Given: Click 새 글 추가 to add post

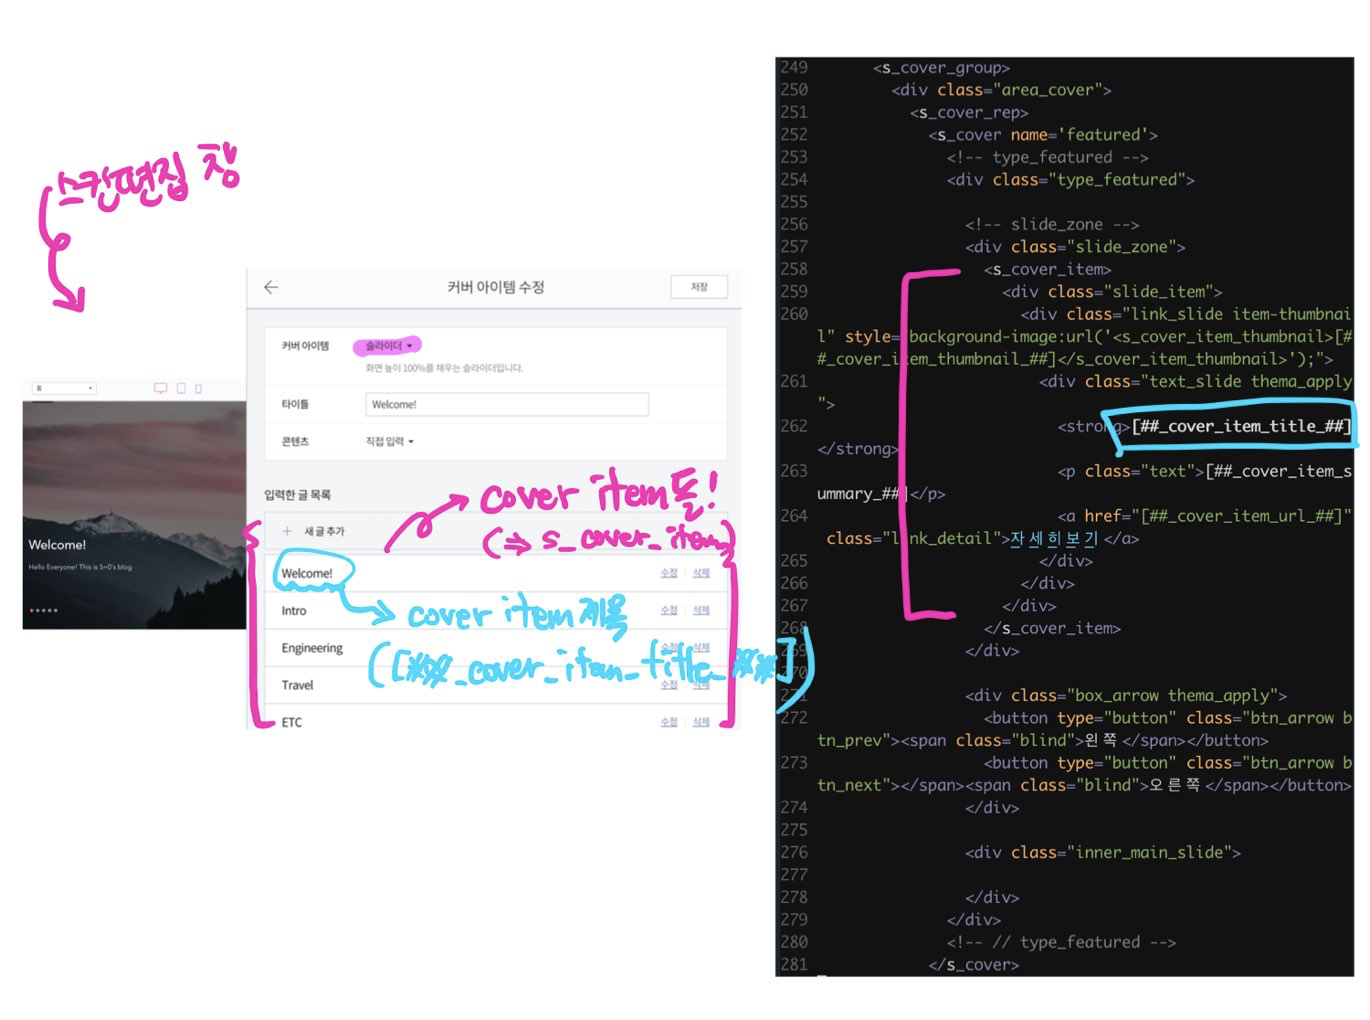Looking at the screenshot, I should tap(324, 531).
